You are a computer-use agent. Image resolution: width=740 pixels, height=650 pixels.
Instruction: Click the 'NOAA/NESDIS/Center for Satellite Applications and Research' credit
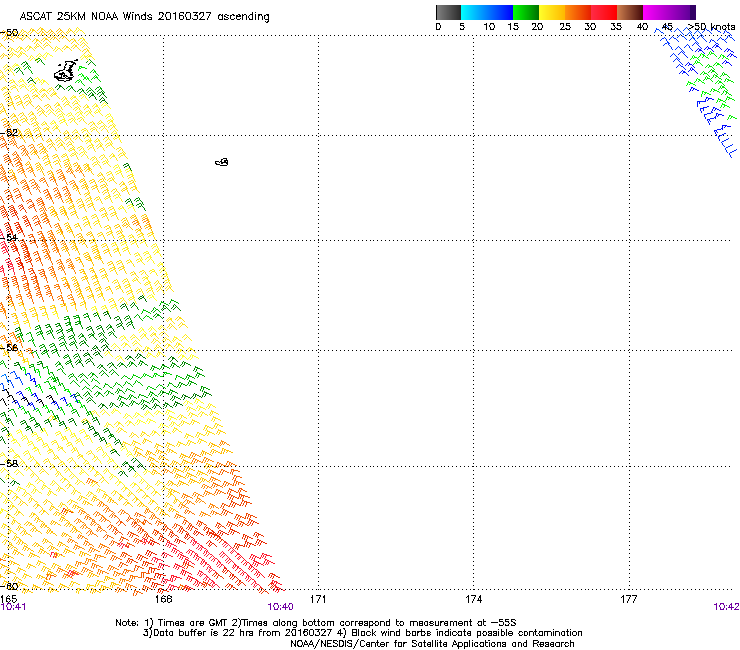click(432, 644)
